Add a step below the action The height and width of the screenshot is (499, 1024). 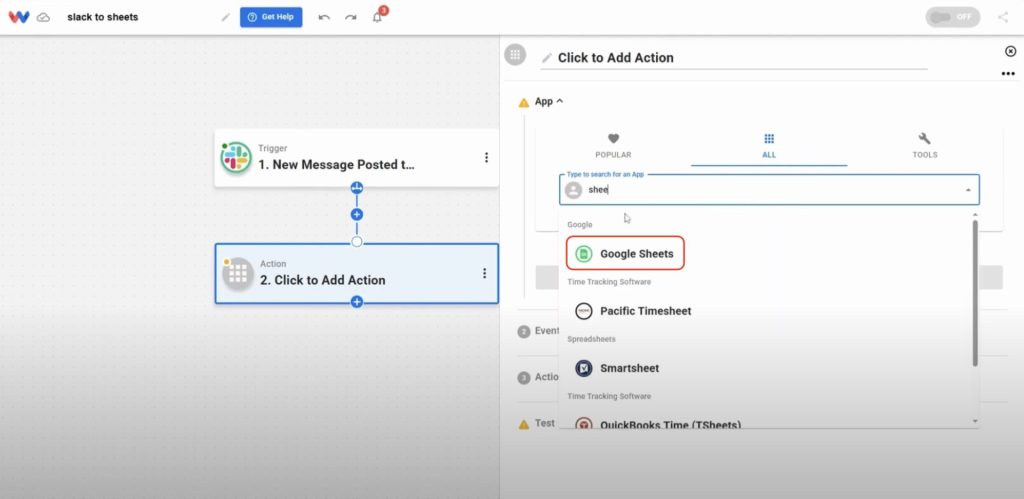tap(357, 302)
